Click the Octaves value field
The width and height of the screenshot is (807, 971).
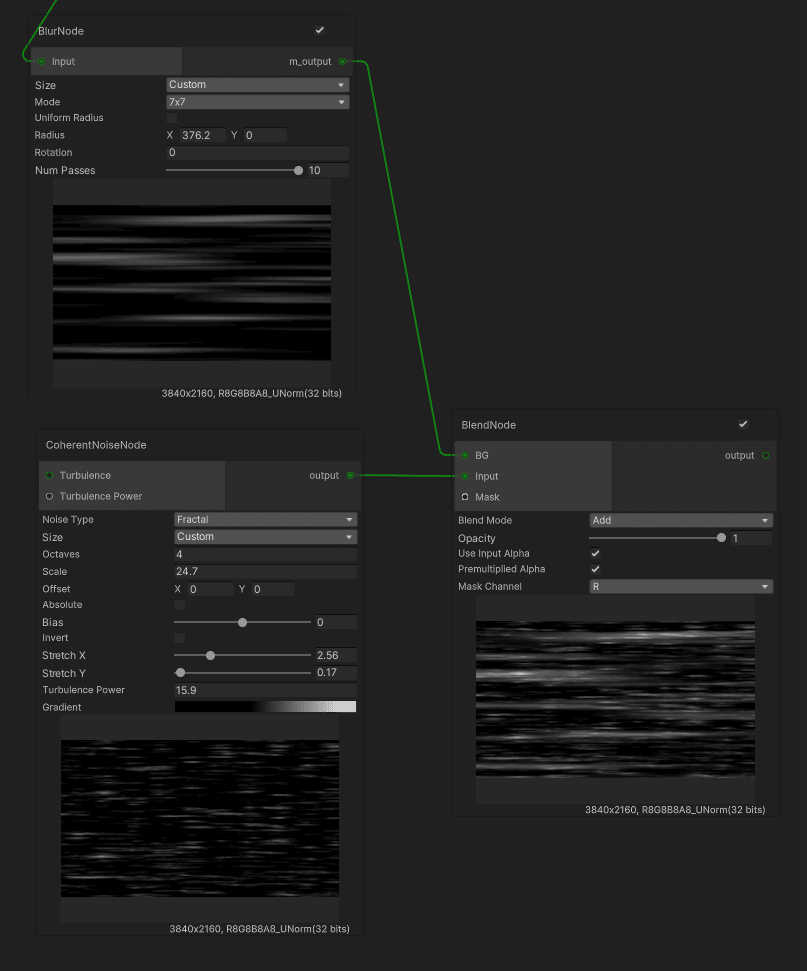pyautogui.click(x=266, y=554)
